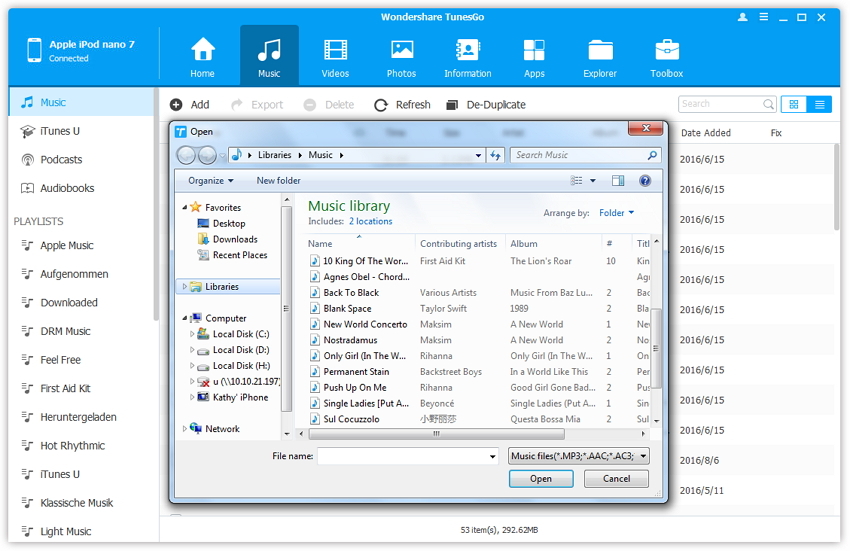Click the Explorer icon in top bar
The width and height of the screenshot is (850, 551).
point(600,51)
